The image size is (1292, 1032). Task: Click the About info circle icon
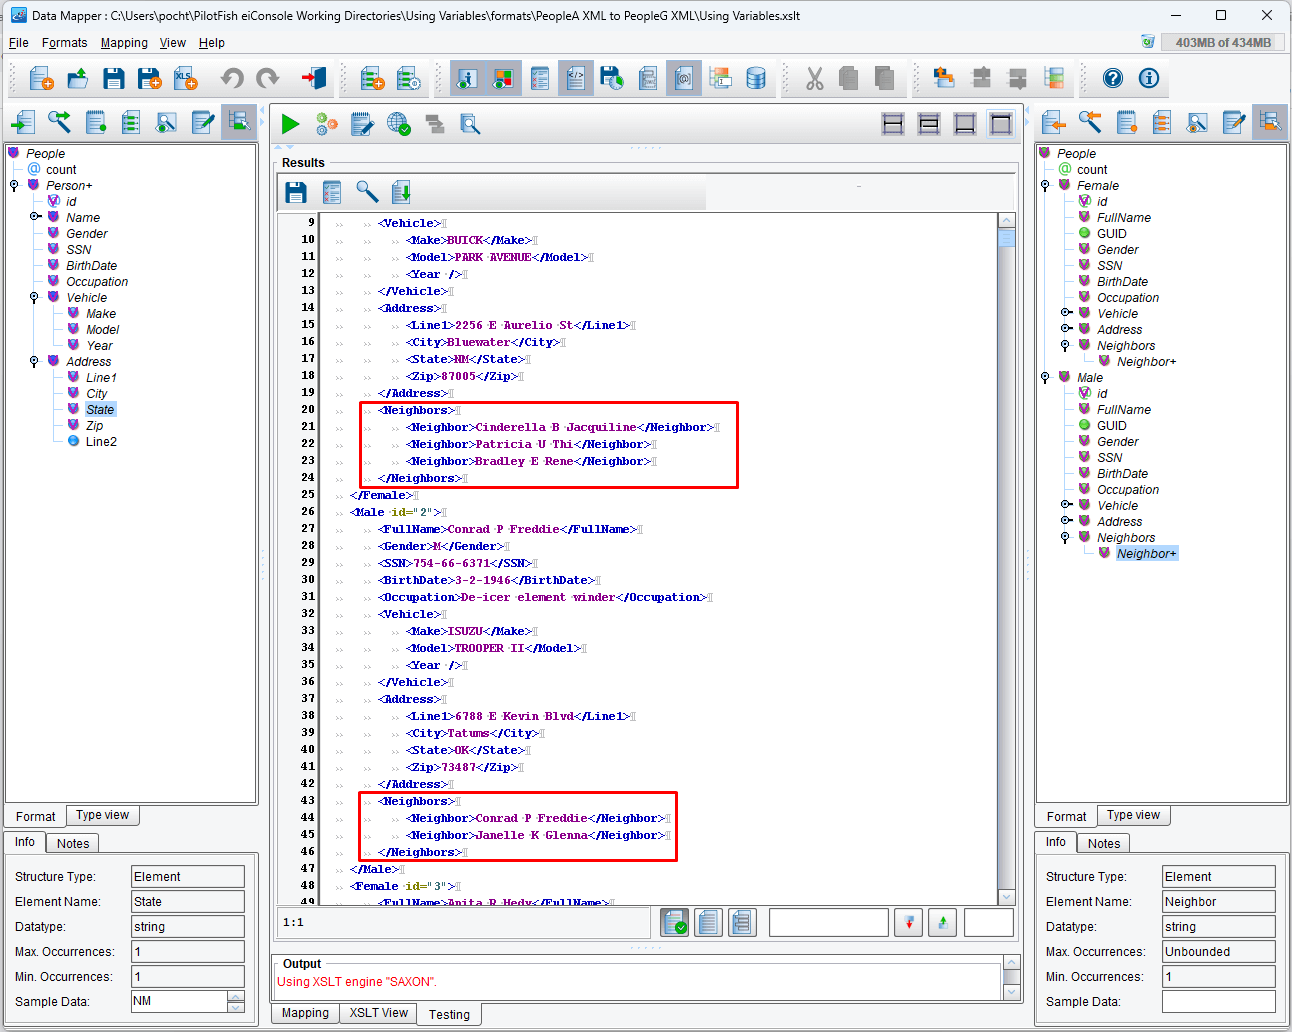coord(1149,78)
